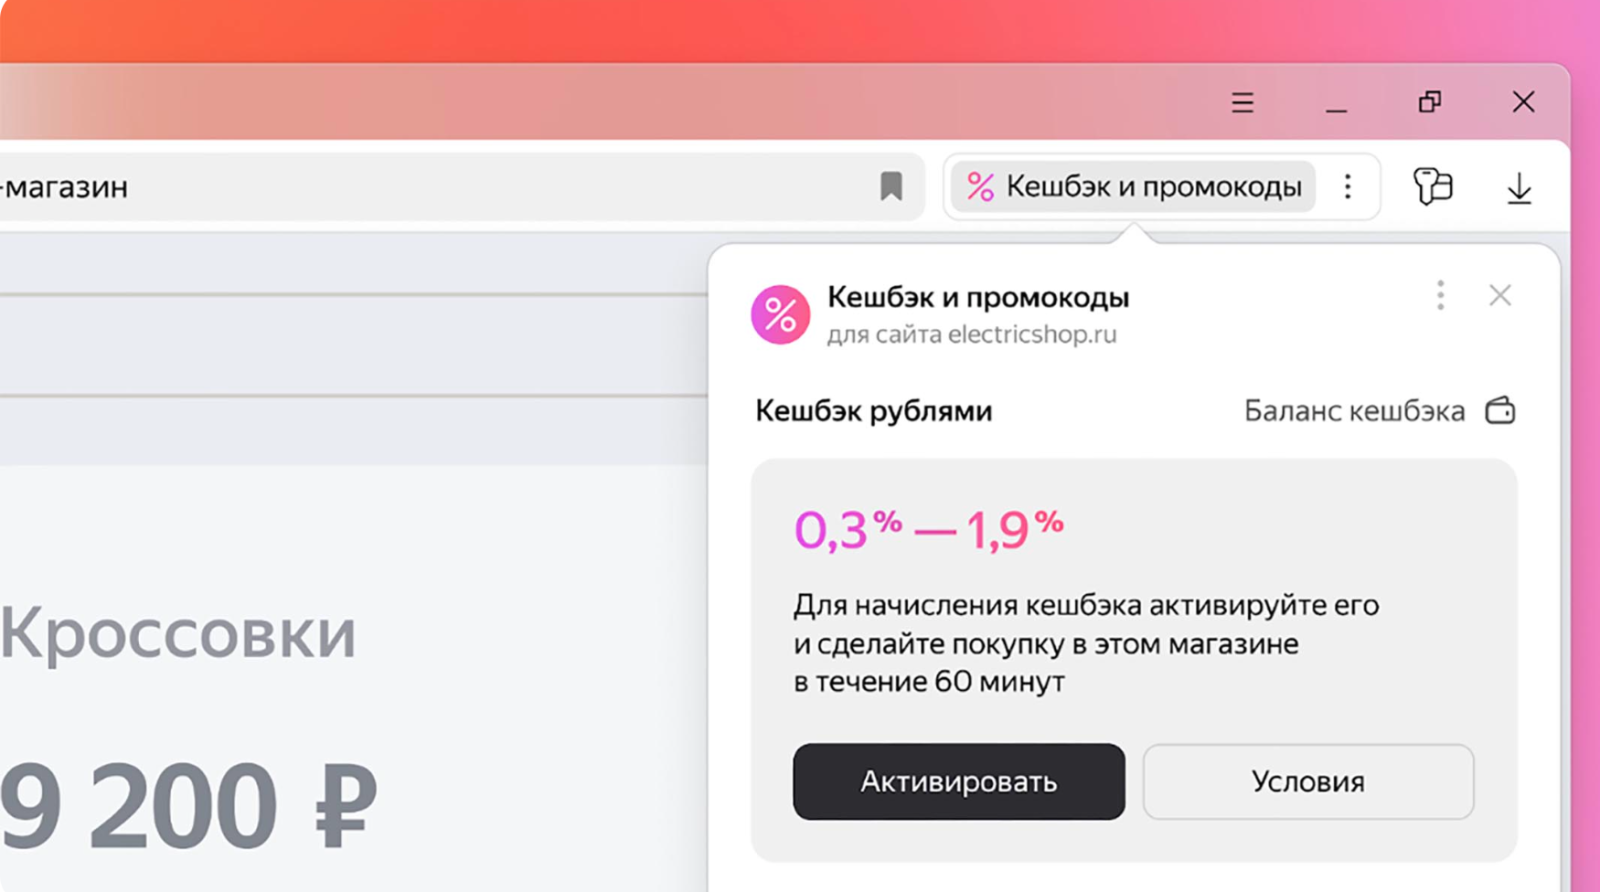Close the cashback and promo codes popup
The image size is (1600, 892).
pos(1500,295)
